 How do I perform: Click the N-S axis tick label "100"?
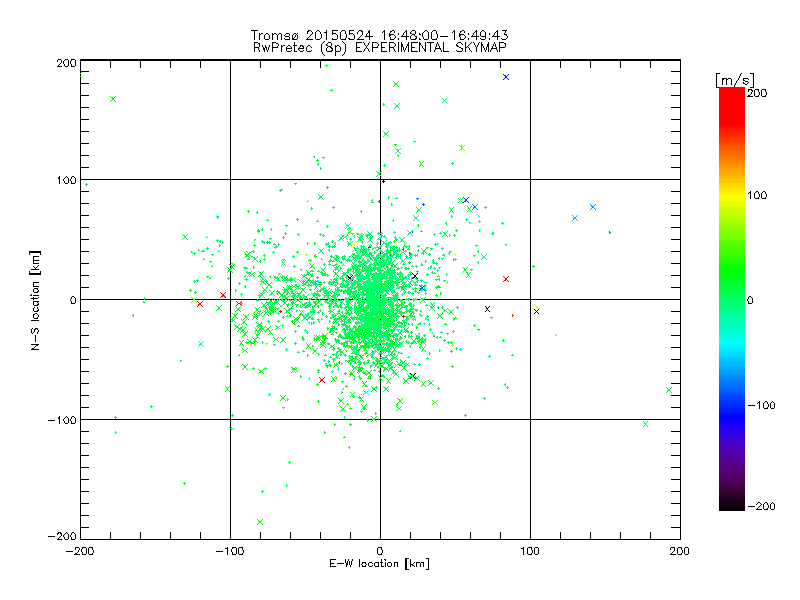tap(66, 180)
